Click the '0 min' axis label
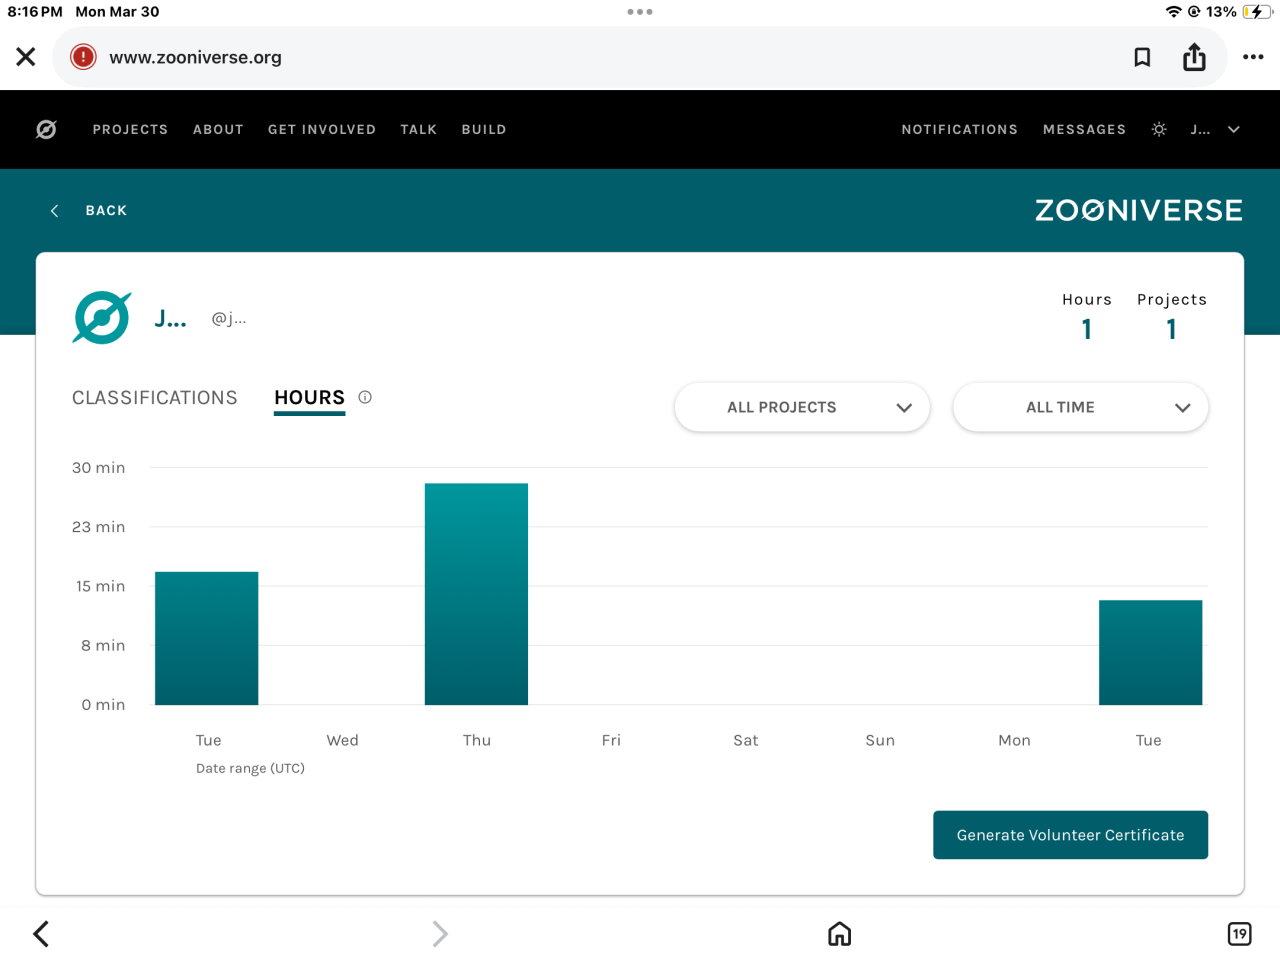 103,705
